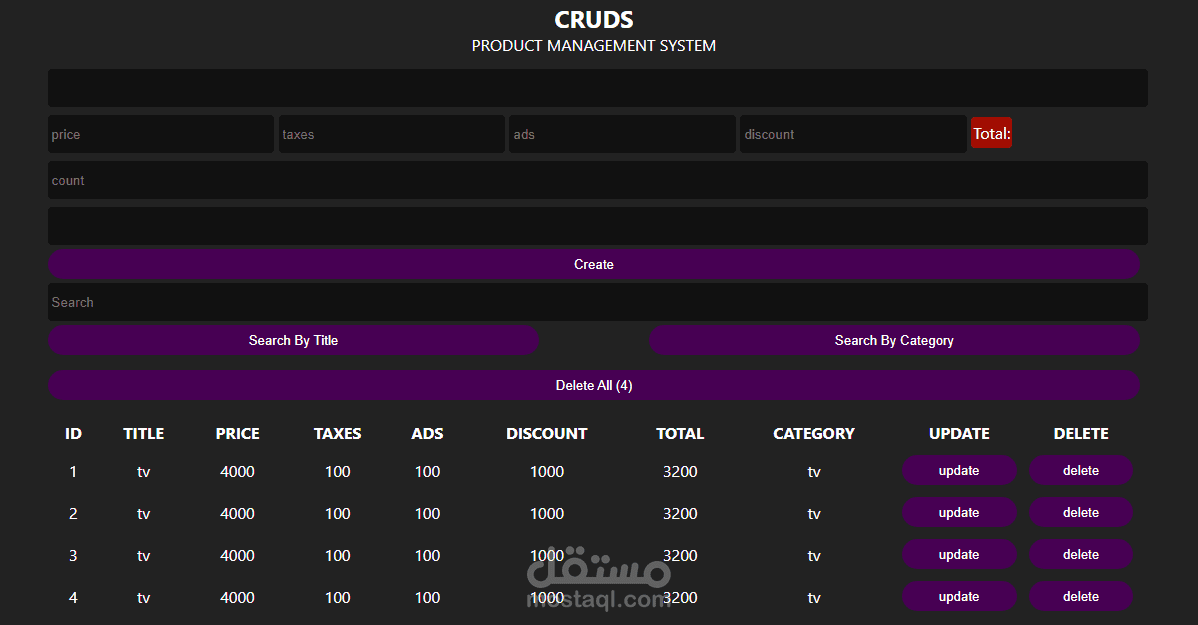Click Search By Category button
1198x625 pixels.
[893, 340]
